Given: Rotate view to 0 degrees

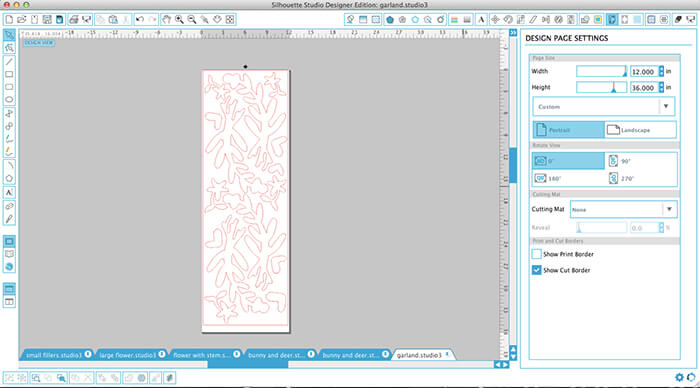Looking at the screenshot, I should tap(568, 161).
